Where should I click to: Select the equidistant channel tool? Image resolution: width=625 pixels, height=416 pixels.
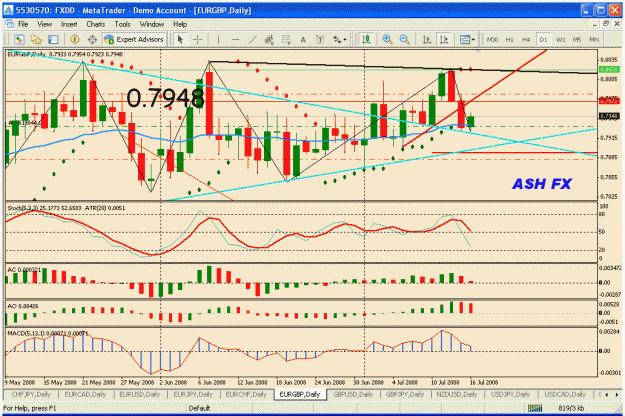coord(269,39)
